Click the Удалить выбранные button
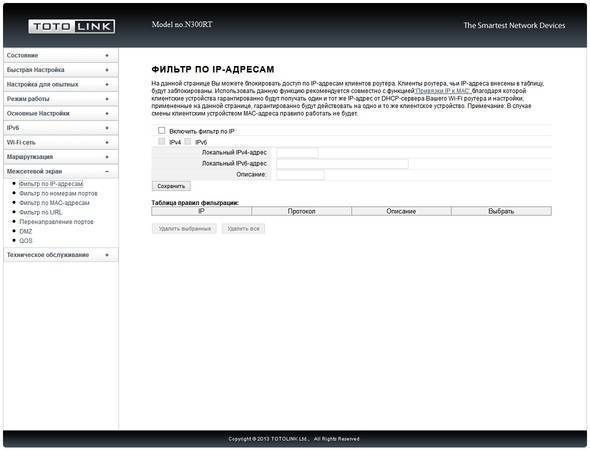Screen dimensions: 590x450 184,229
